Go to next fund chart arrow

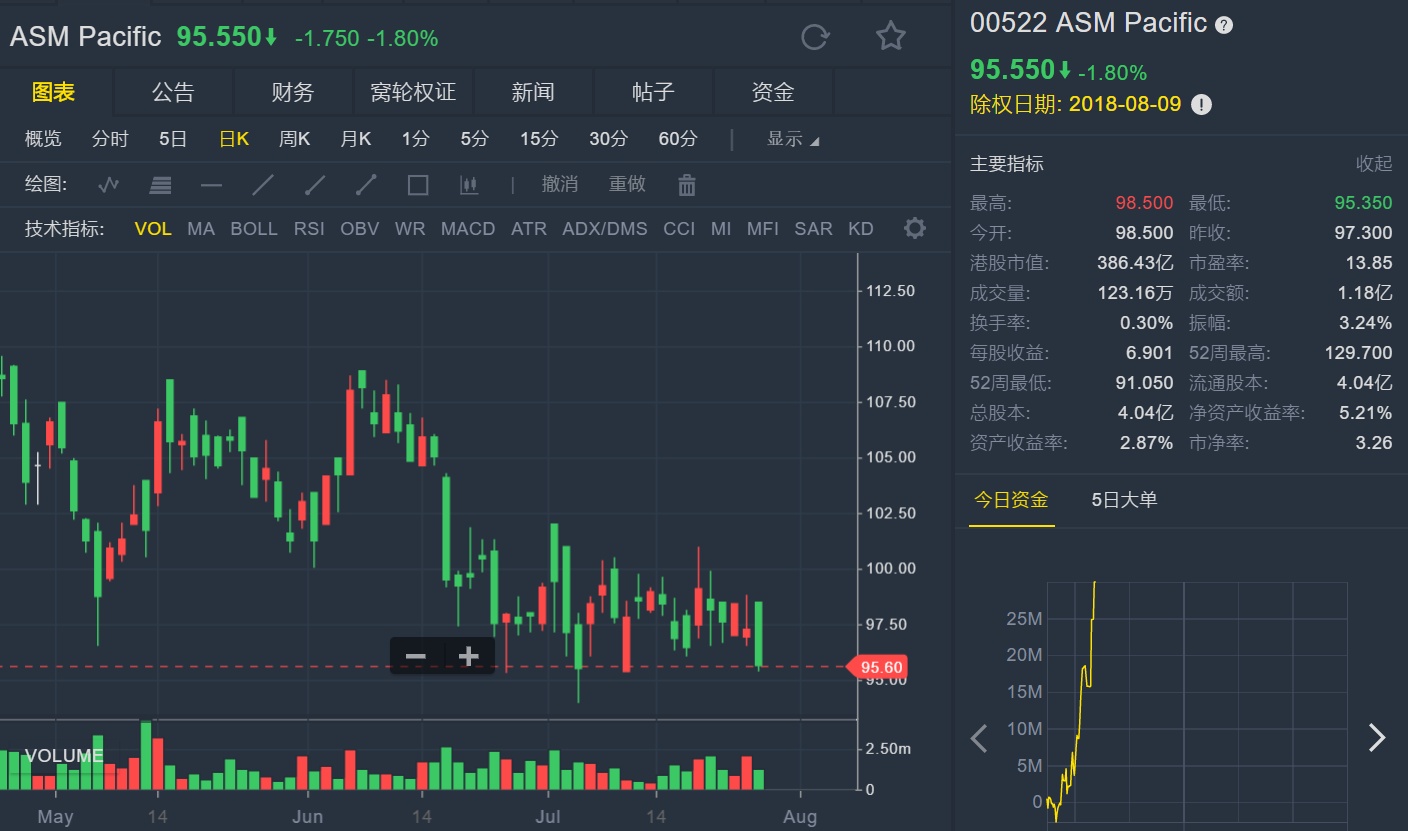click(x=1377, y=738)
